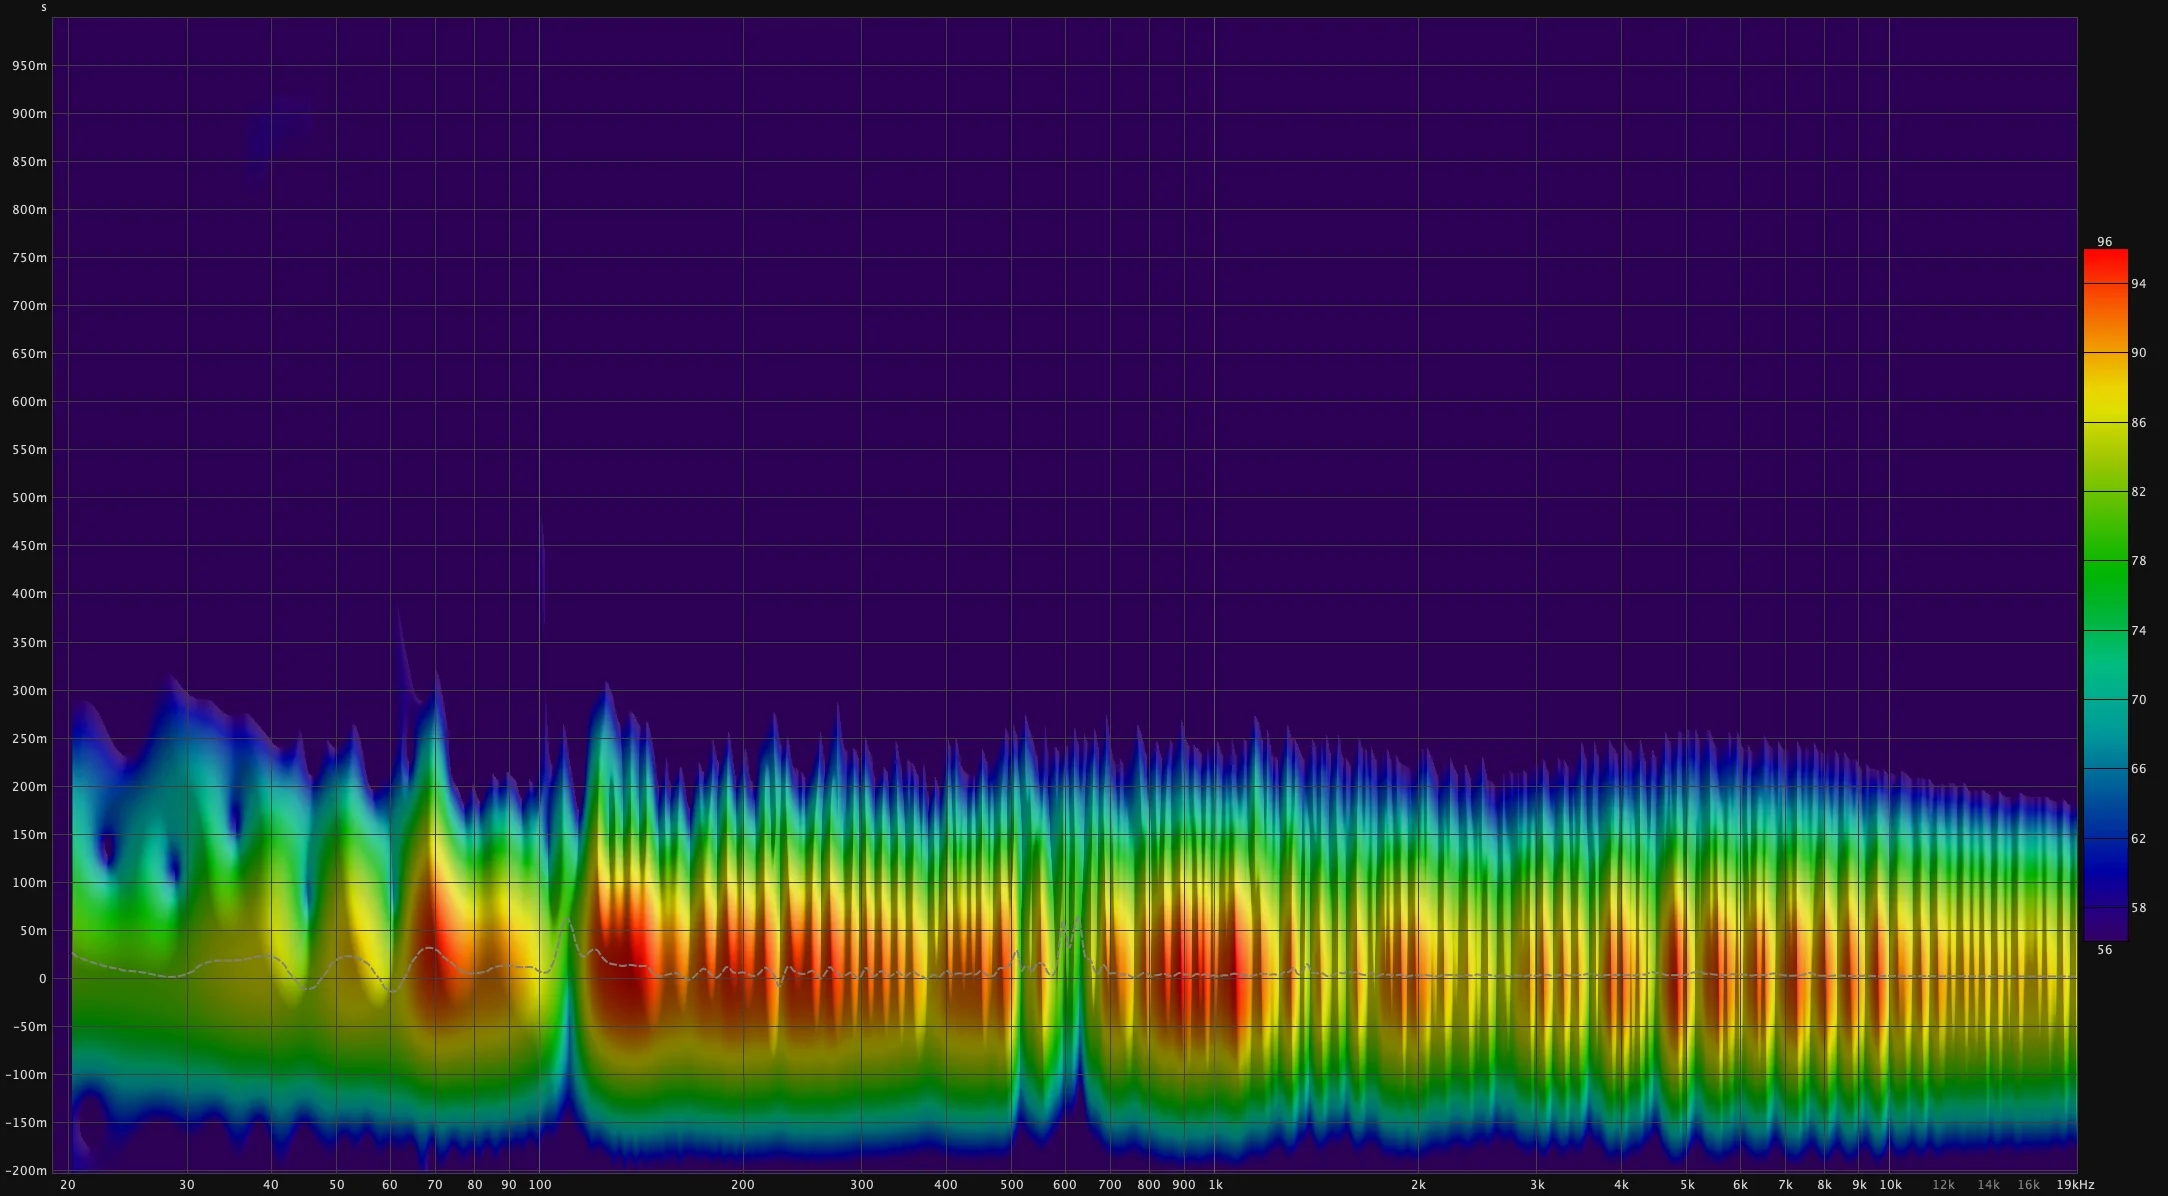Image resolution: width=2168 pixels, height=1196 pixels.
Task: Click the "16k" frequency axis label
Action: (2029, 1185)
